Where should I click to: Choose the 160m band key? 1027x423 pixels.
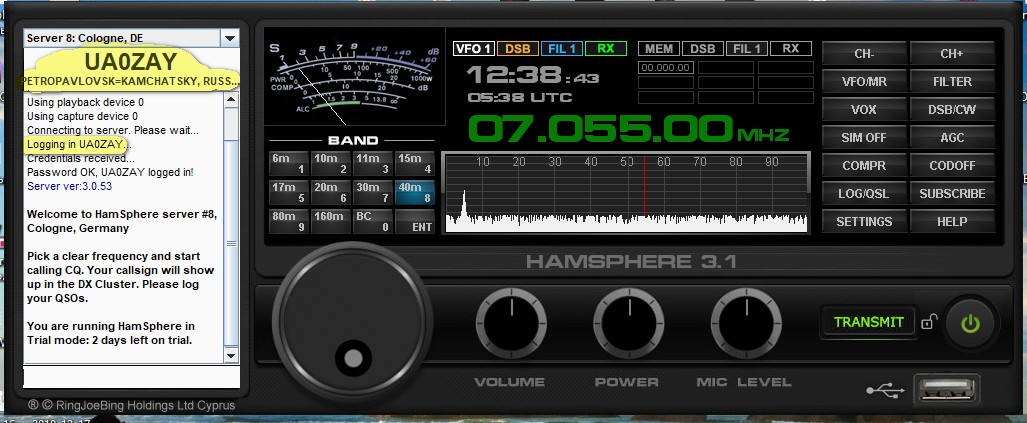(x=330, y=220)
